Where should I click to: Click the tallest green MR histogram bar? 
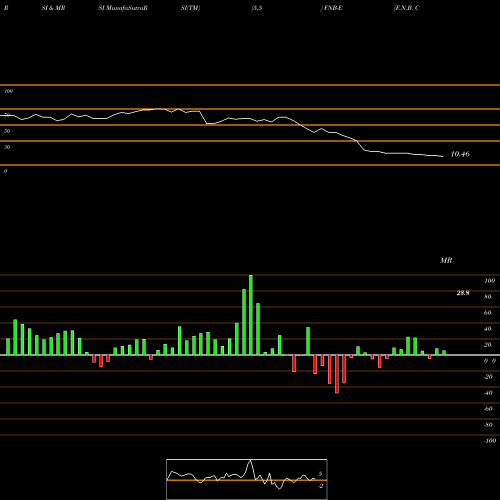pos(251,315)
